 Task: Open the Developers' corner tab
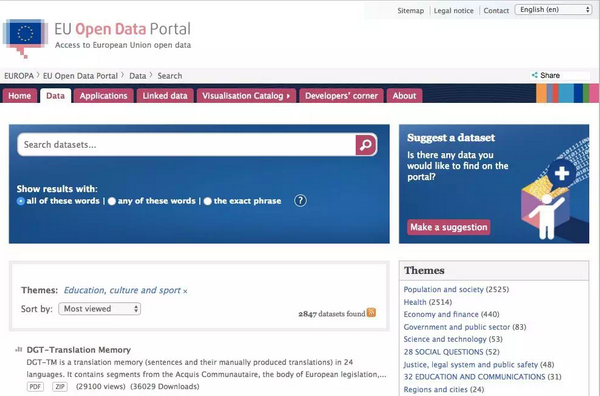coord(341,96)
